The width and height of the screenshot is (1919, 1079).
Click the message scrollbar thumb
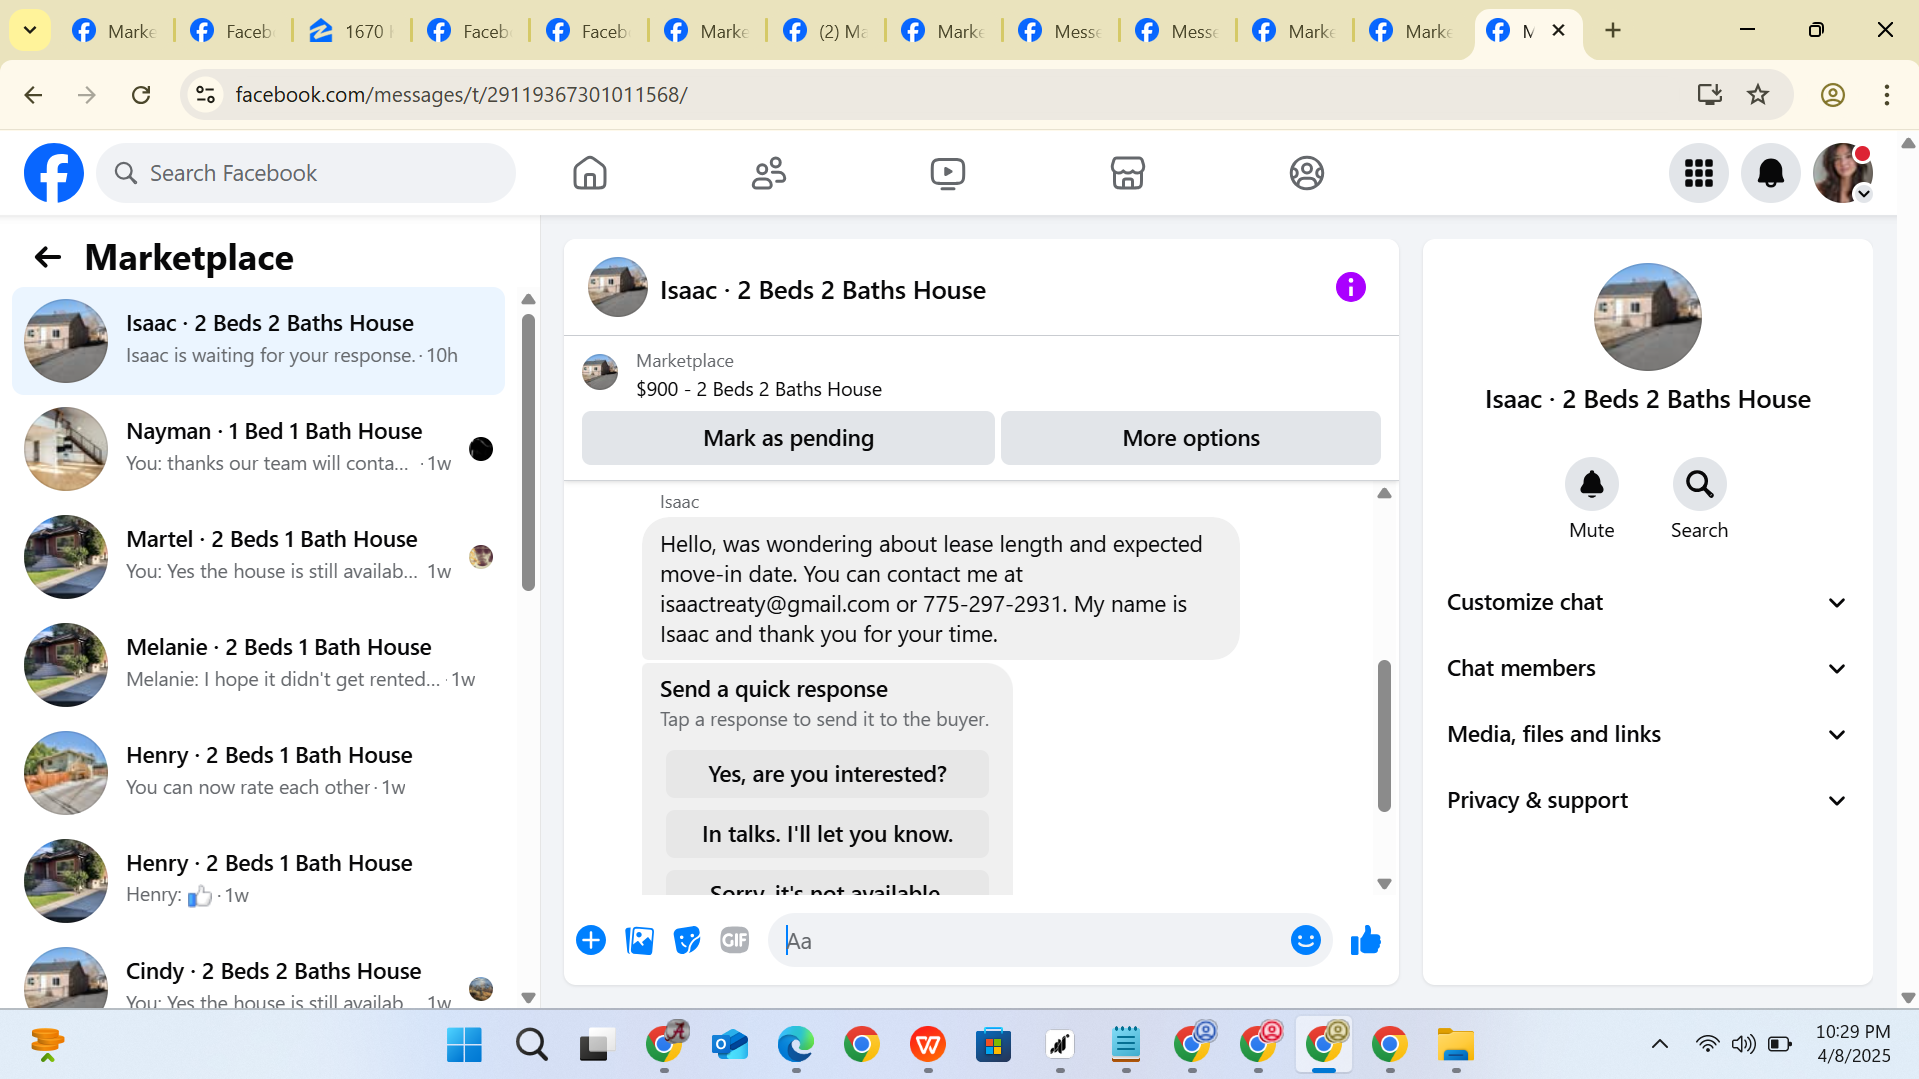(x=1384, y=735)
